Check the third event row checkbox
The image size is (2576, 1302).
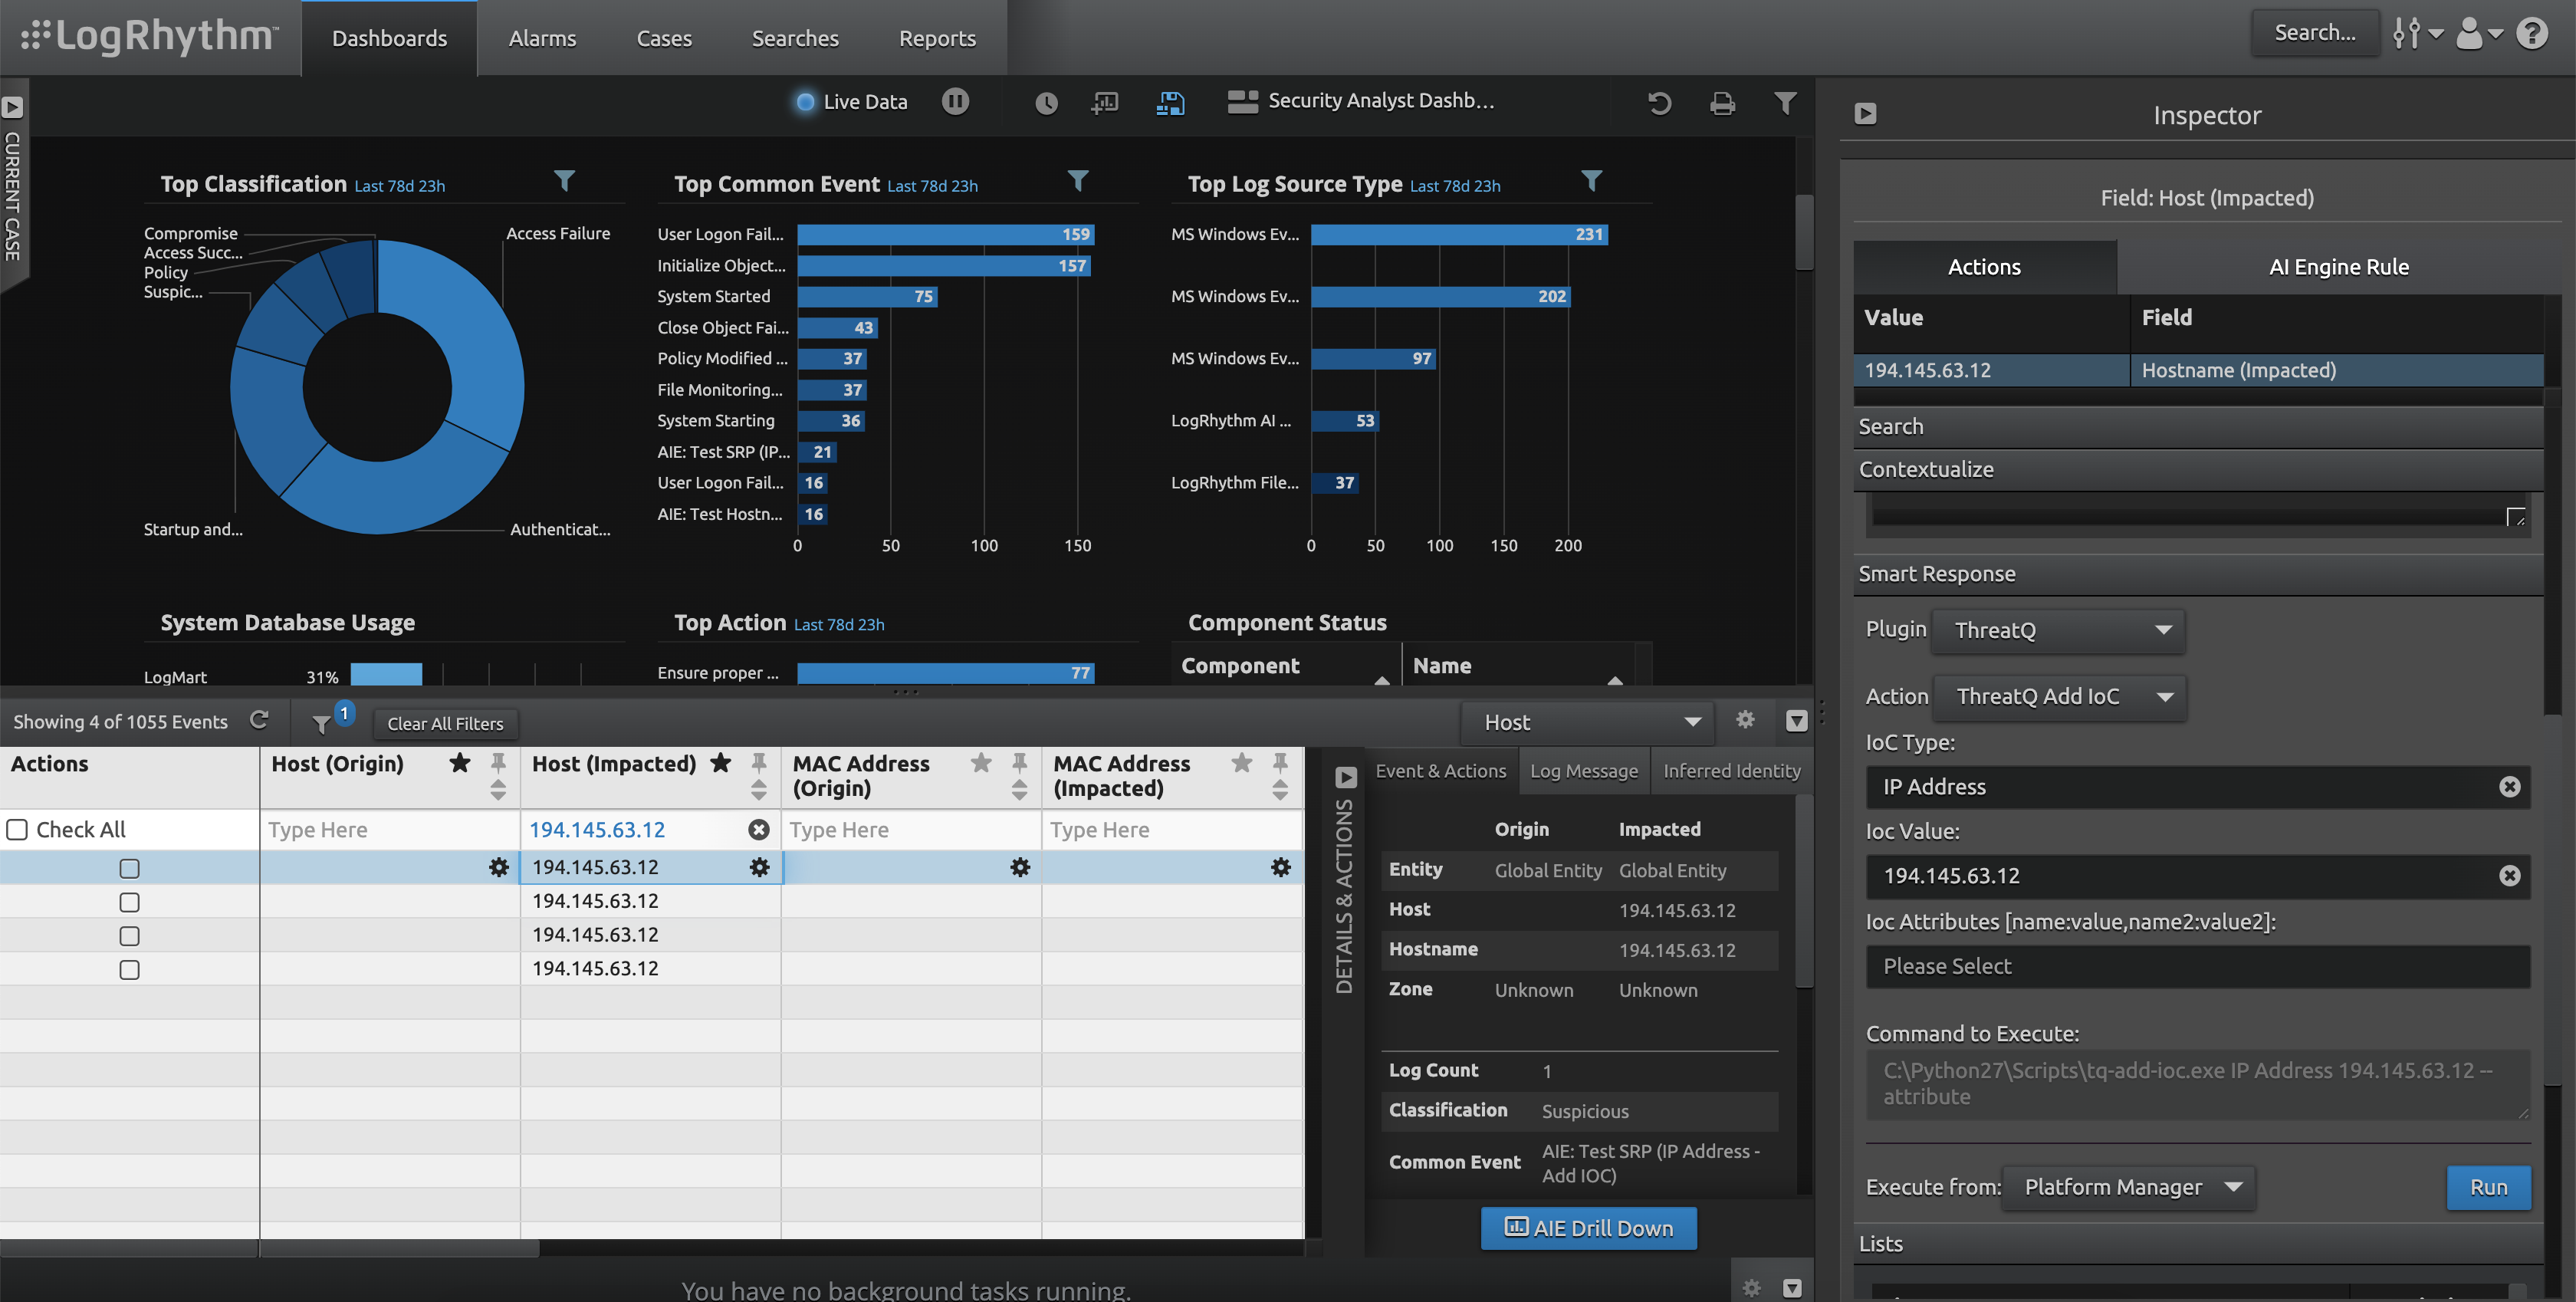pos(129,936)
